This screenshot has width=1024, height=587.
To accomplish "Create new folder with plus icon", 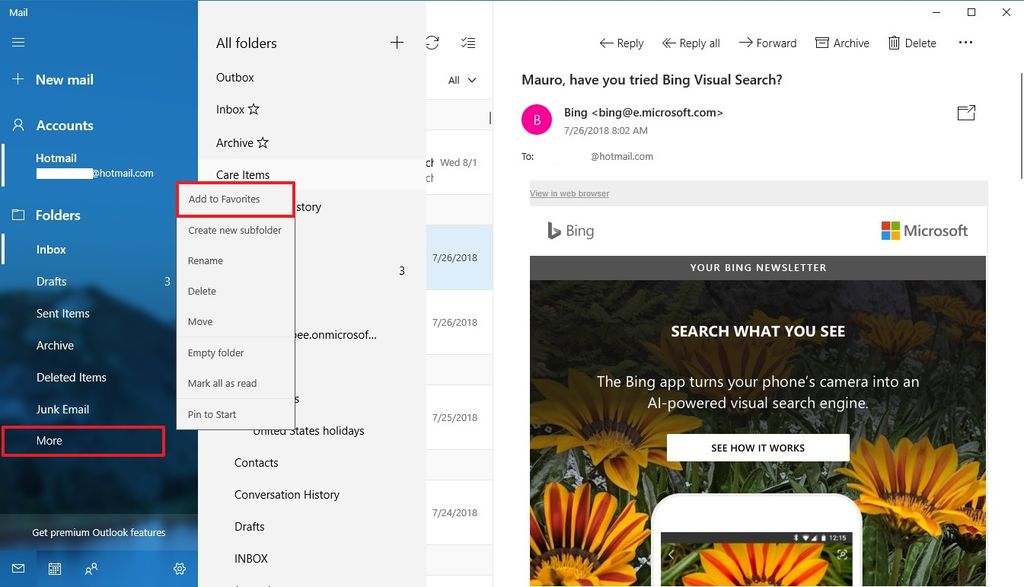I will pyautogui.click(x=396, y=42).
